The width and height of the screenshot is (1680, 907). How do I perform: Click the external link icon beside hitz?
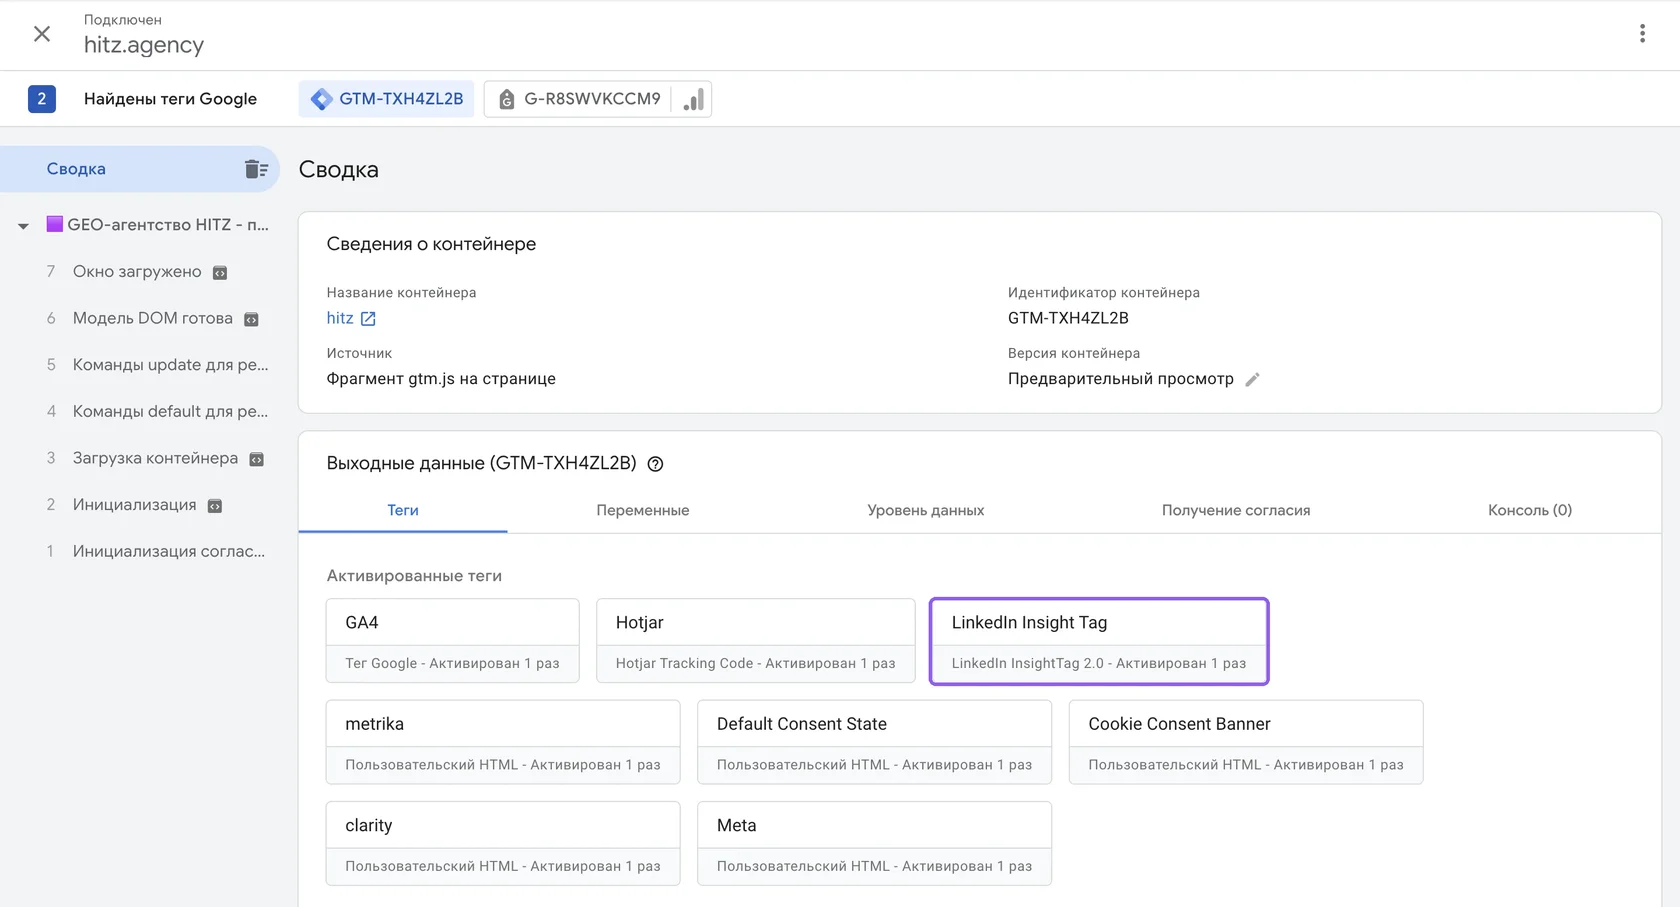[x=368, y=318]
